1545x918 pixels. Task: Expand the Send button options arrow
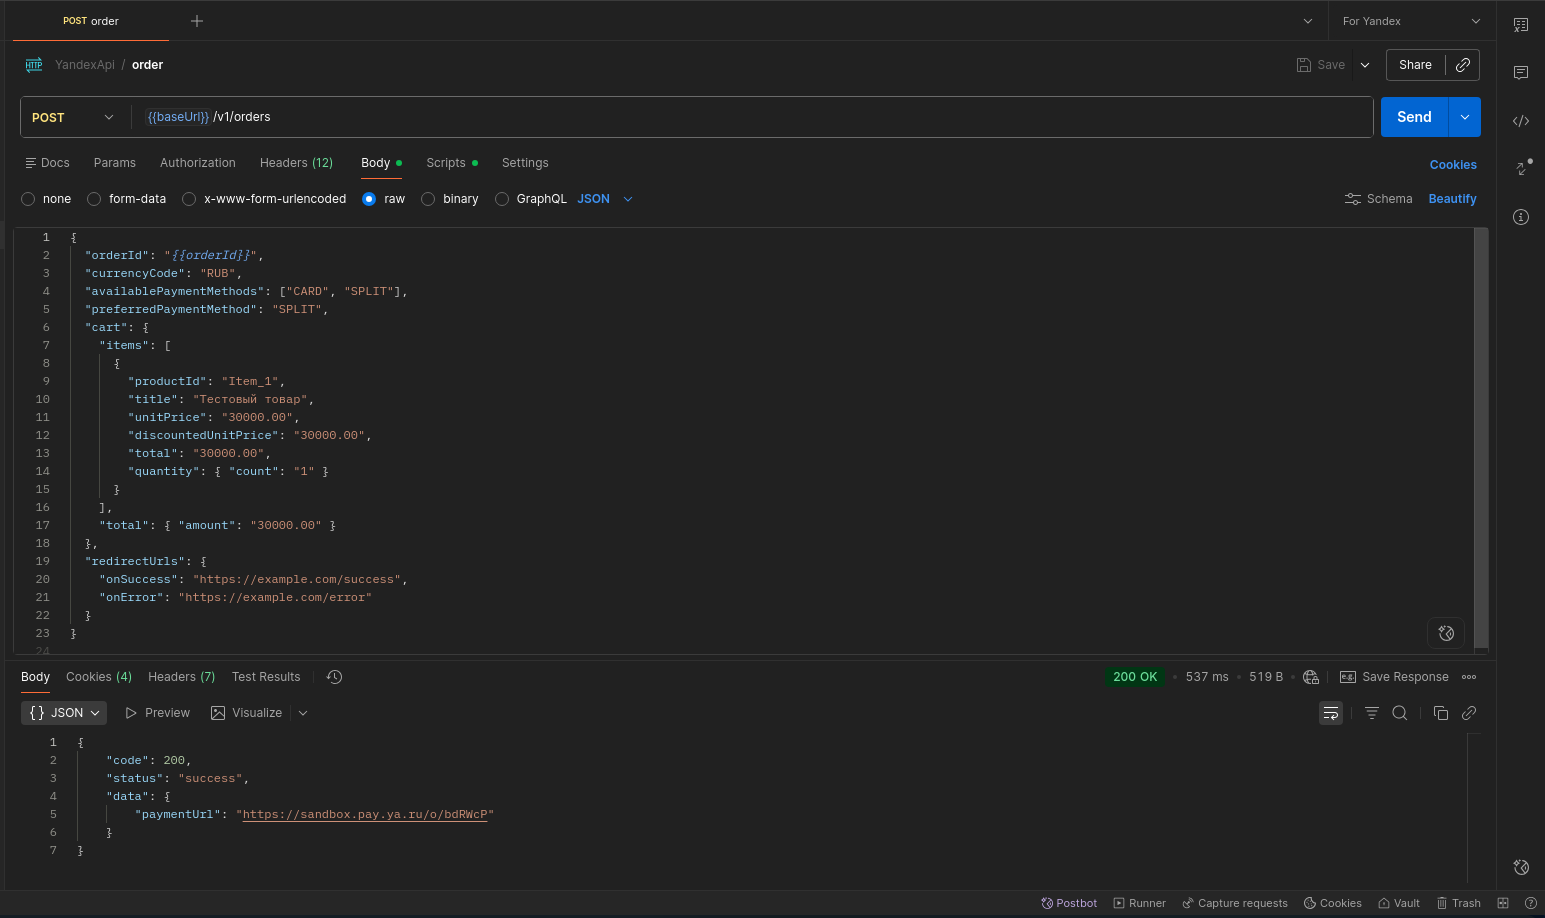coord(1464,117)
